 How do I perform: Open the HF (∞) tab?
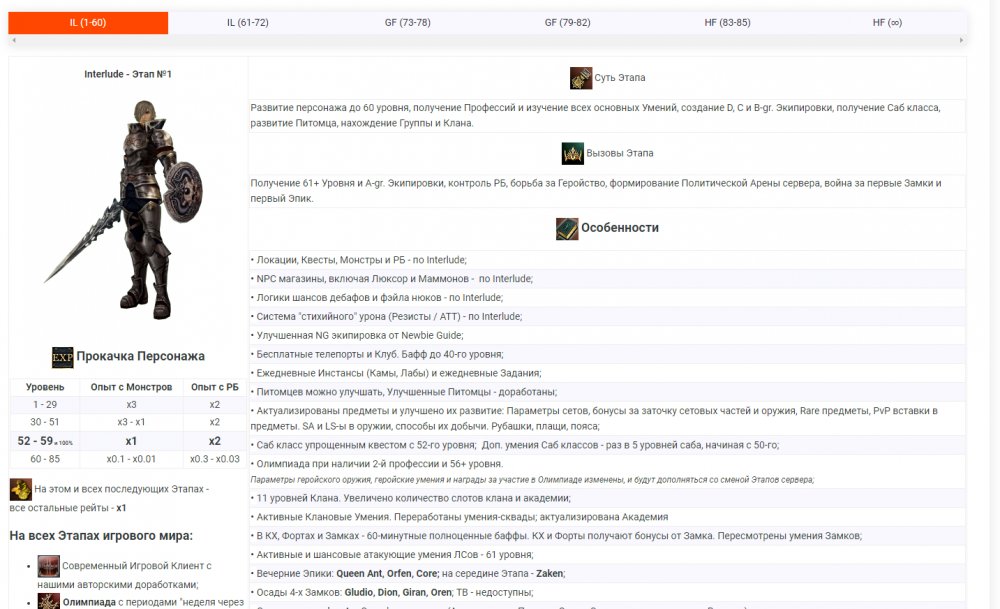[x=887, y=22]
